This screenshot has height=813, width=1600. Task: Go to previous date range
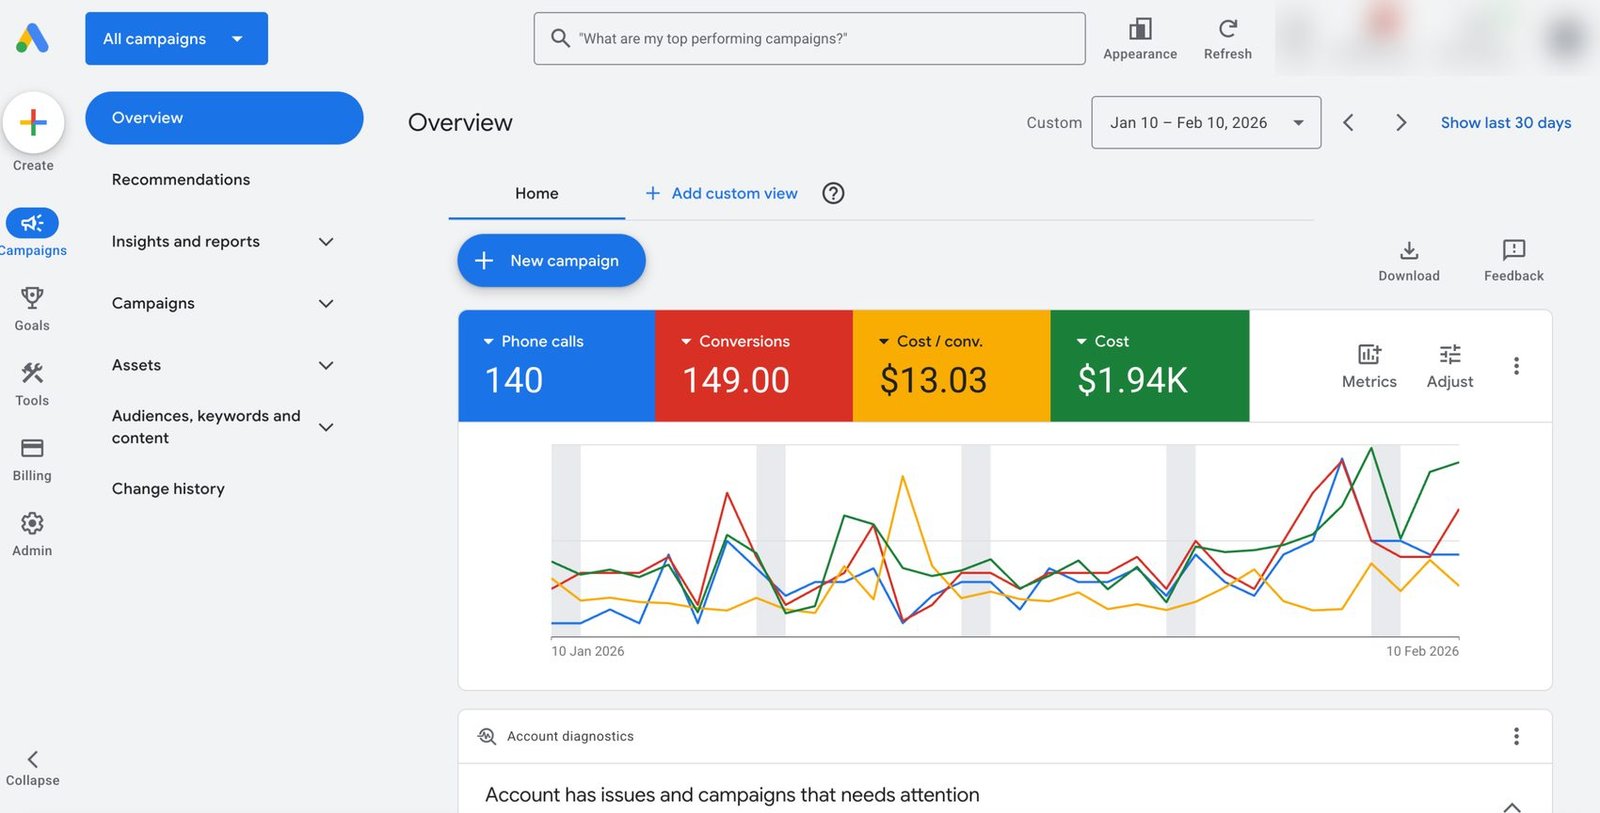1348,122
